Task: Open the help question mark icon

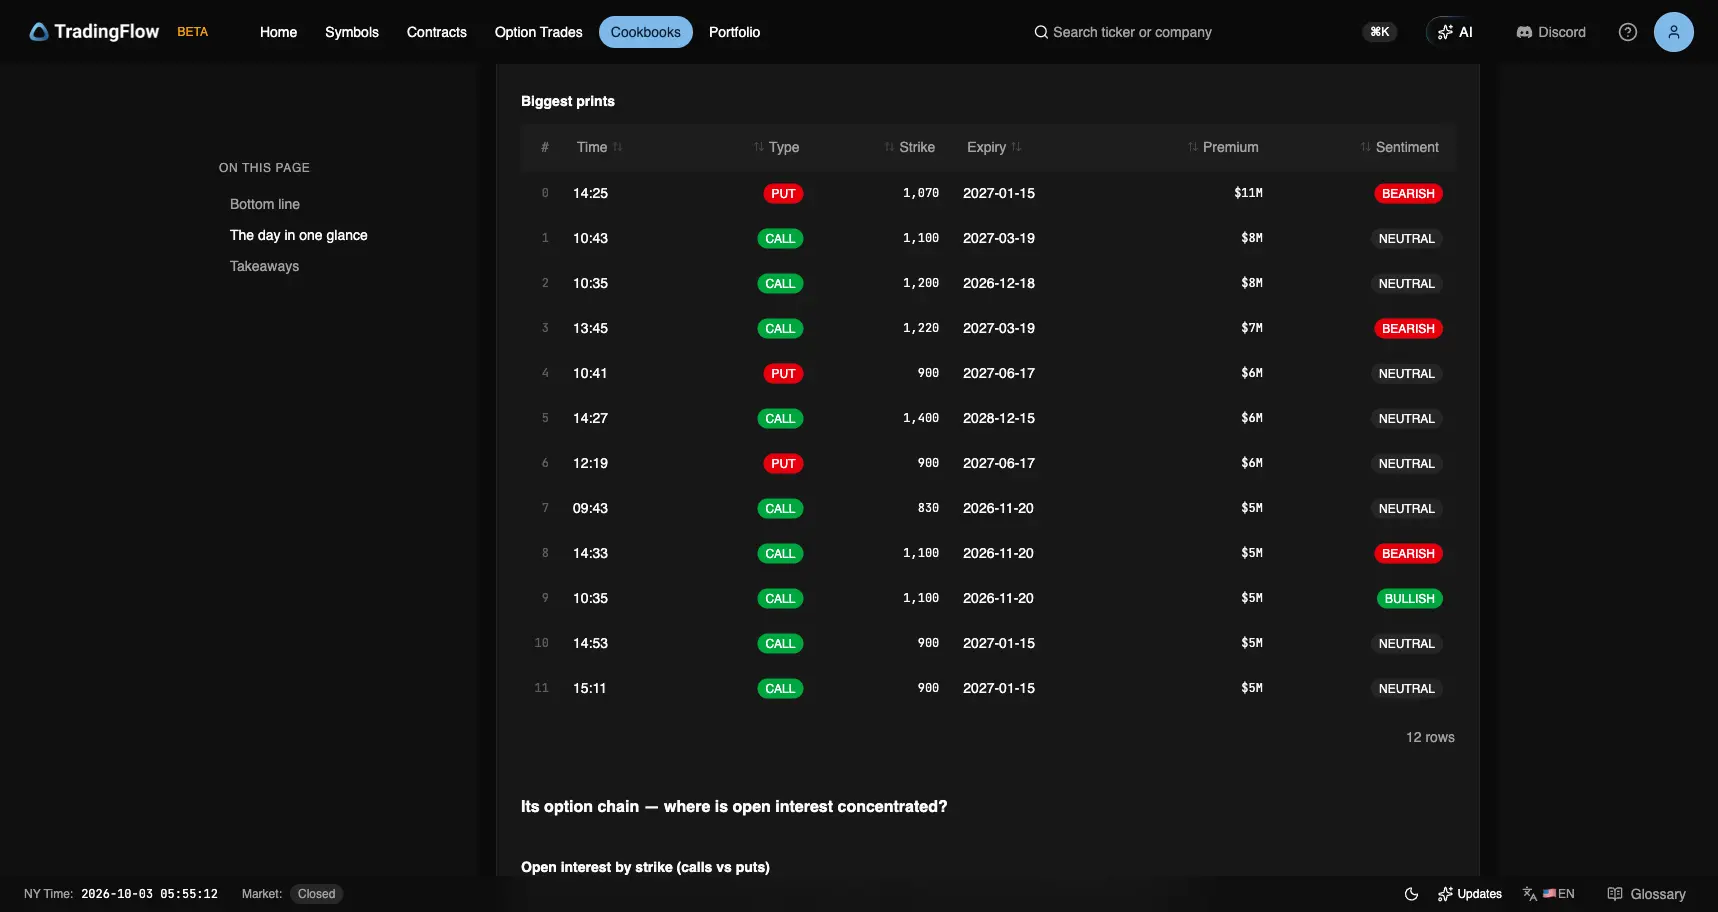Action: (x=1628, y=32)
